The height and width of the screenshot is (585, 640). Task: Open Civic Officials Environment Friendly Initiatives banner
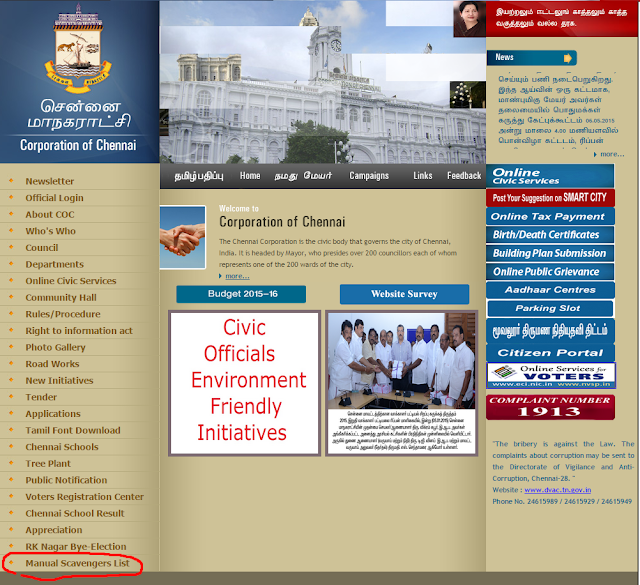pos(244,383)
